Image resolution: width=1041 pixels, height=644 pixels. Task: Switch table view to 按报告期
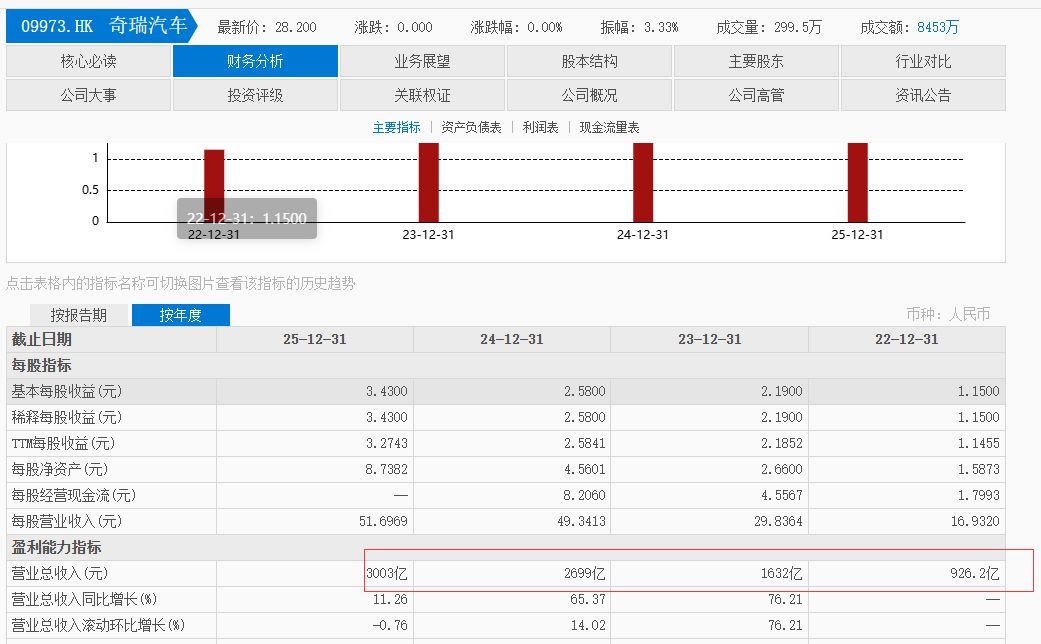[79, 315]
